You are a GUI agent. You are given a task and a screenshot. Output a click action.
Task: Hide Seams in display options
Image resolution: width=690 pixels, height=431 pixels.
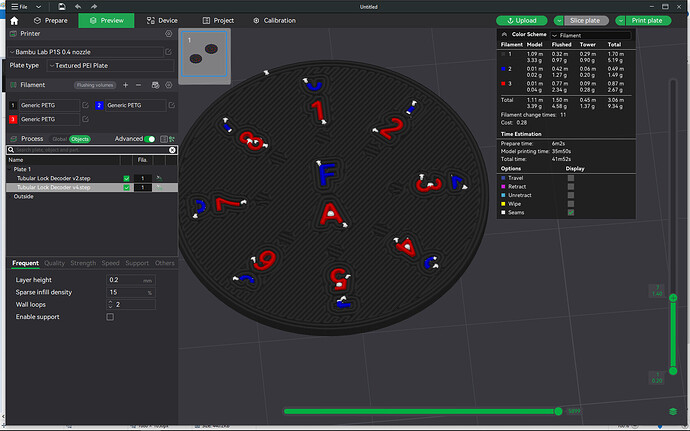coord(571,213)
